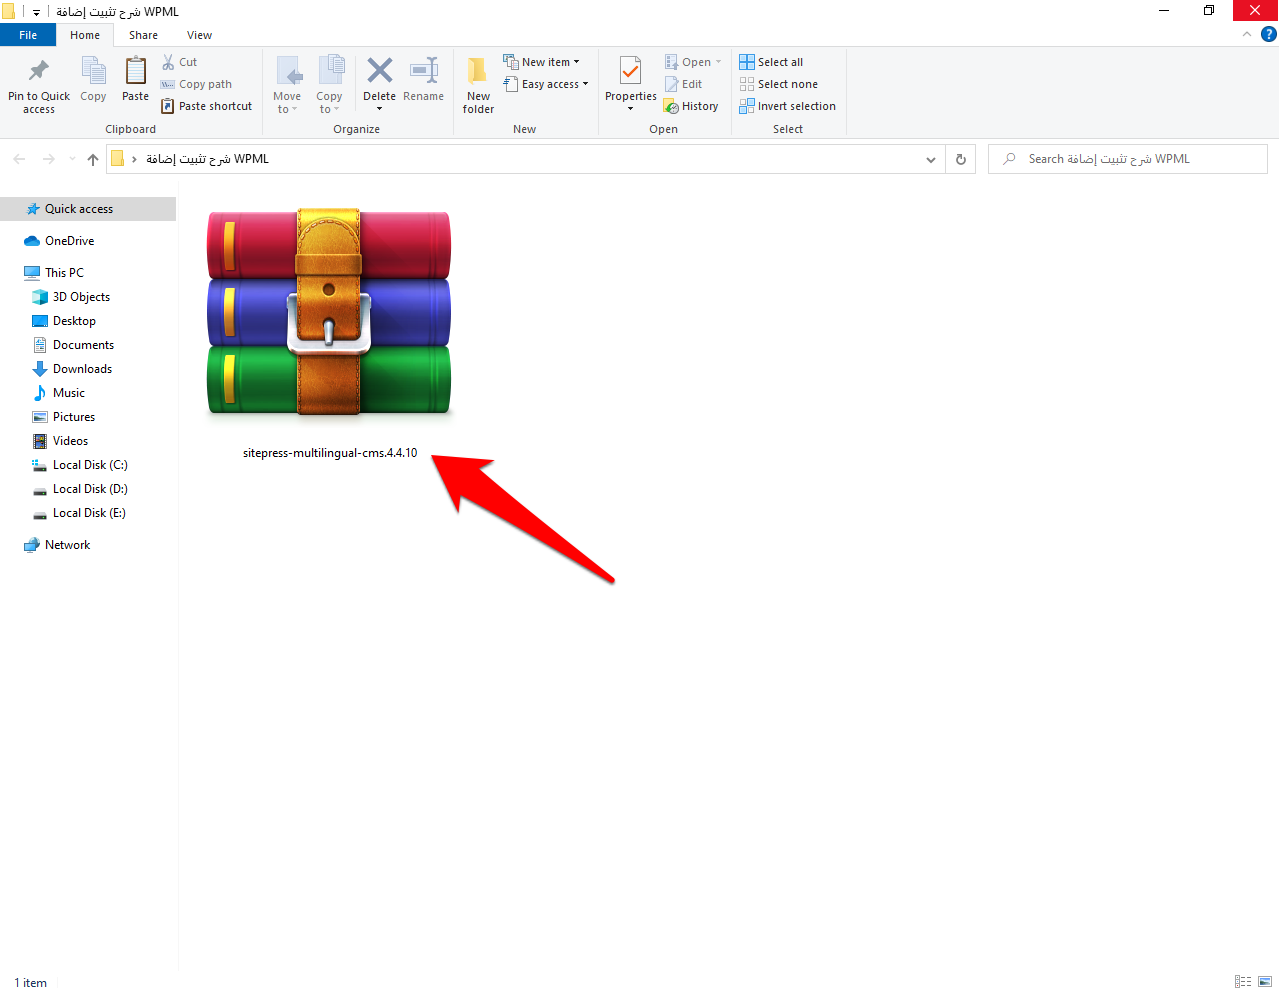This screenshot has height=992, width=1279.
Task: Switch to details view in status bar
Action: (1243, 982)
